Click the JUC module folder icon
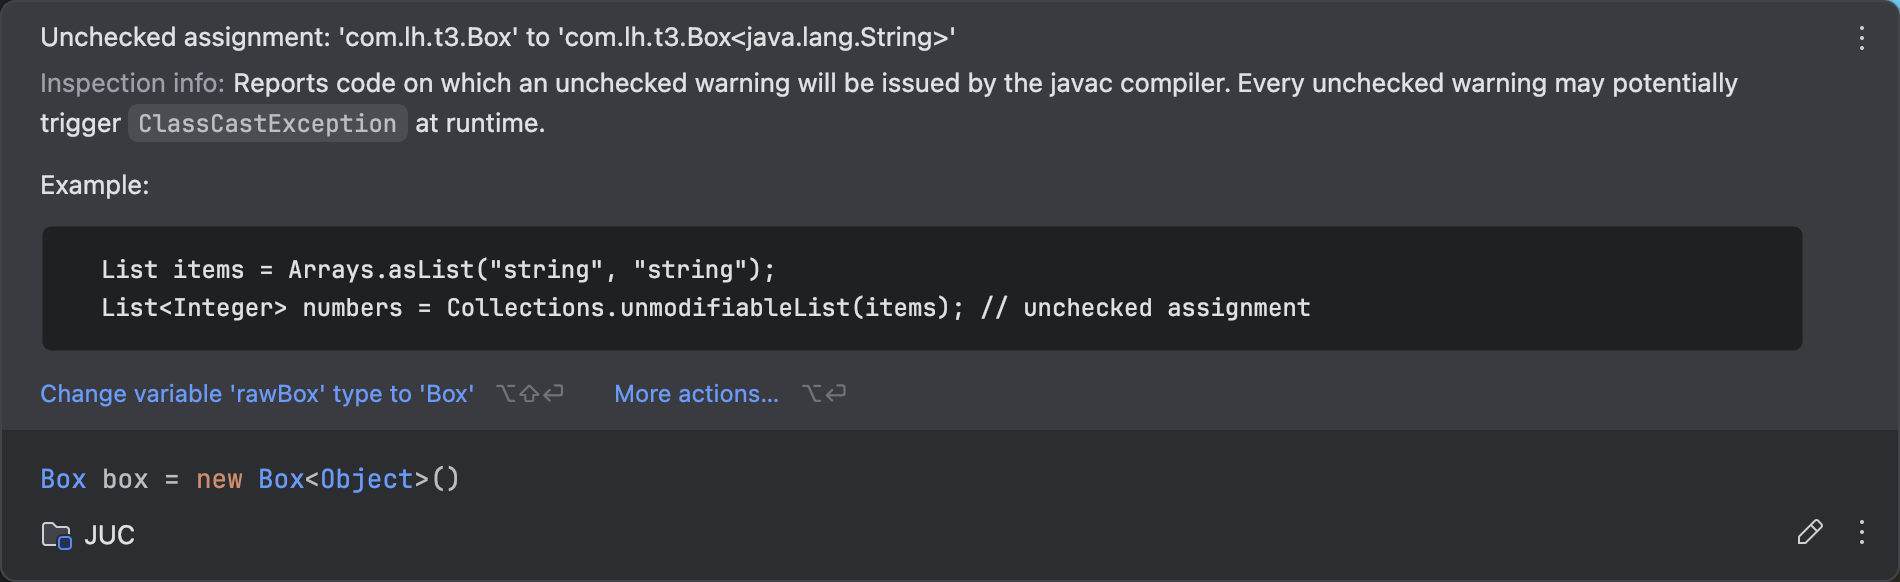The width and height of the screenshot is (1900, 582). (56, 535)
